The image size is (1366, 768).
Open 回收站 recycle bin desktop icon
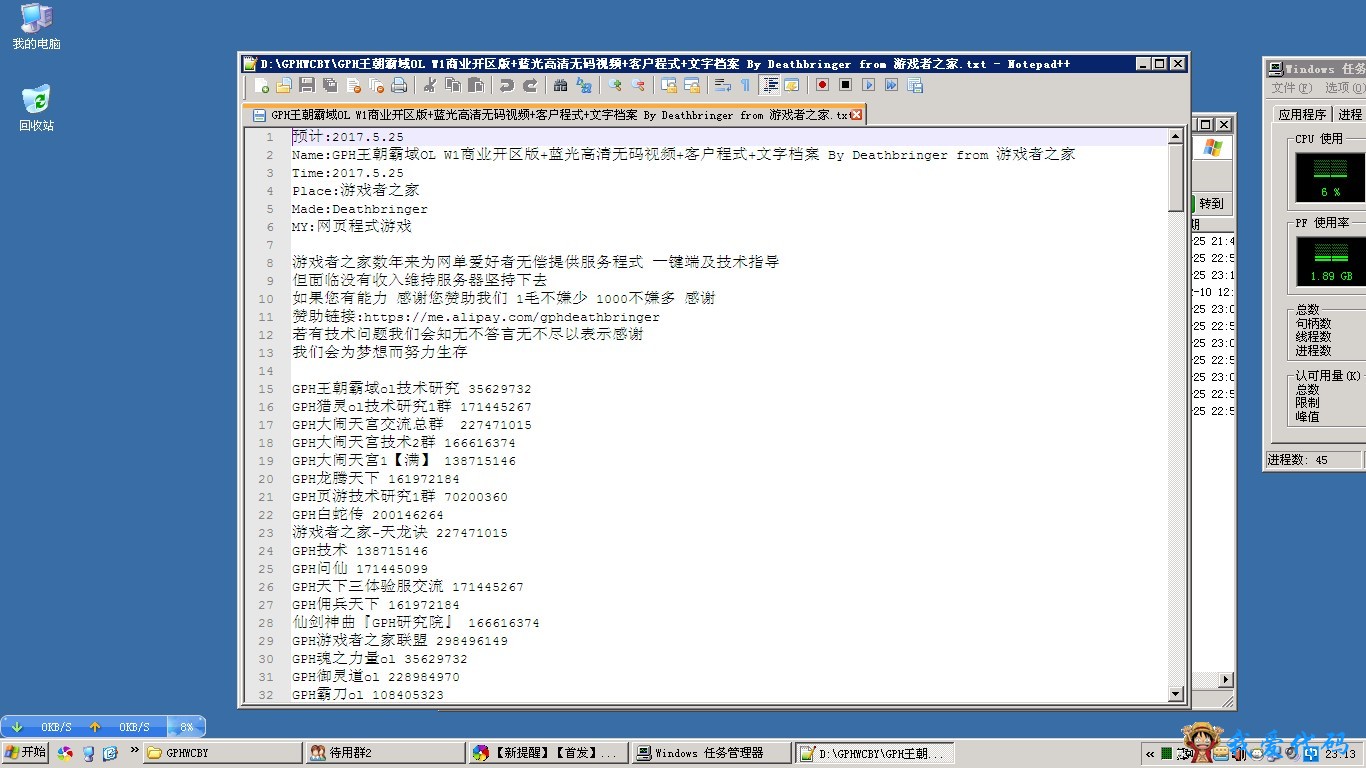click(x=36, y=108)
